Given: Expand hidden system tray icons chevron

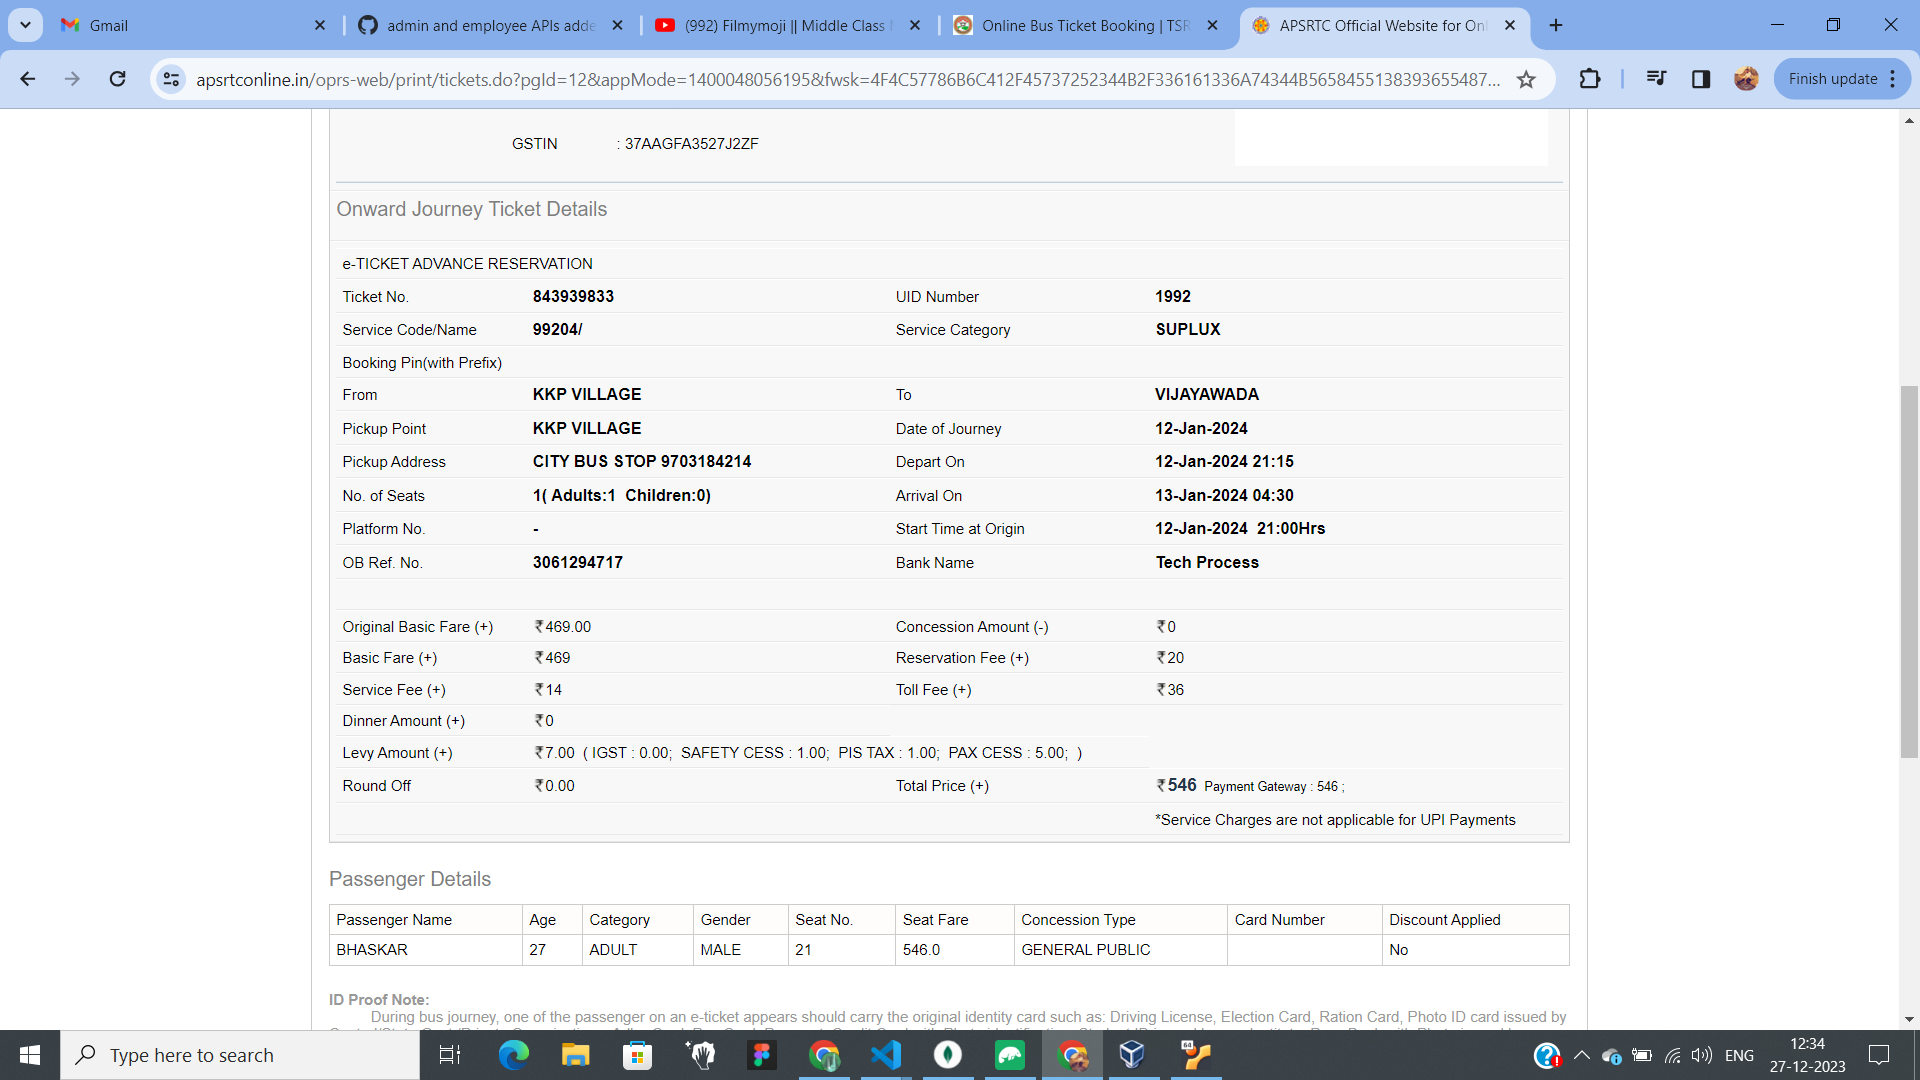Looking at the screenshot, I should (1581, 1055).
